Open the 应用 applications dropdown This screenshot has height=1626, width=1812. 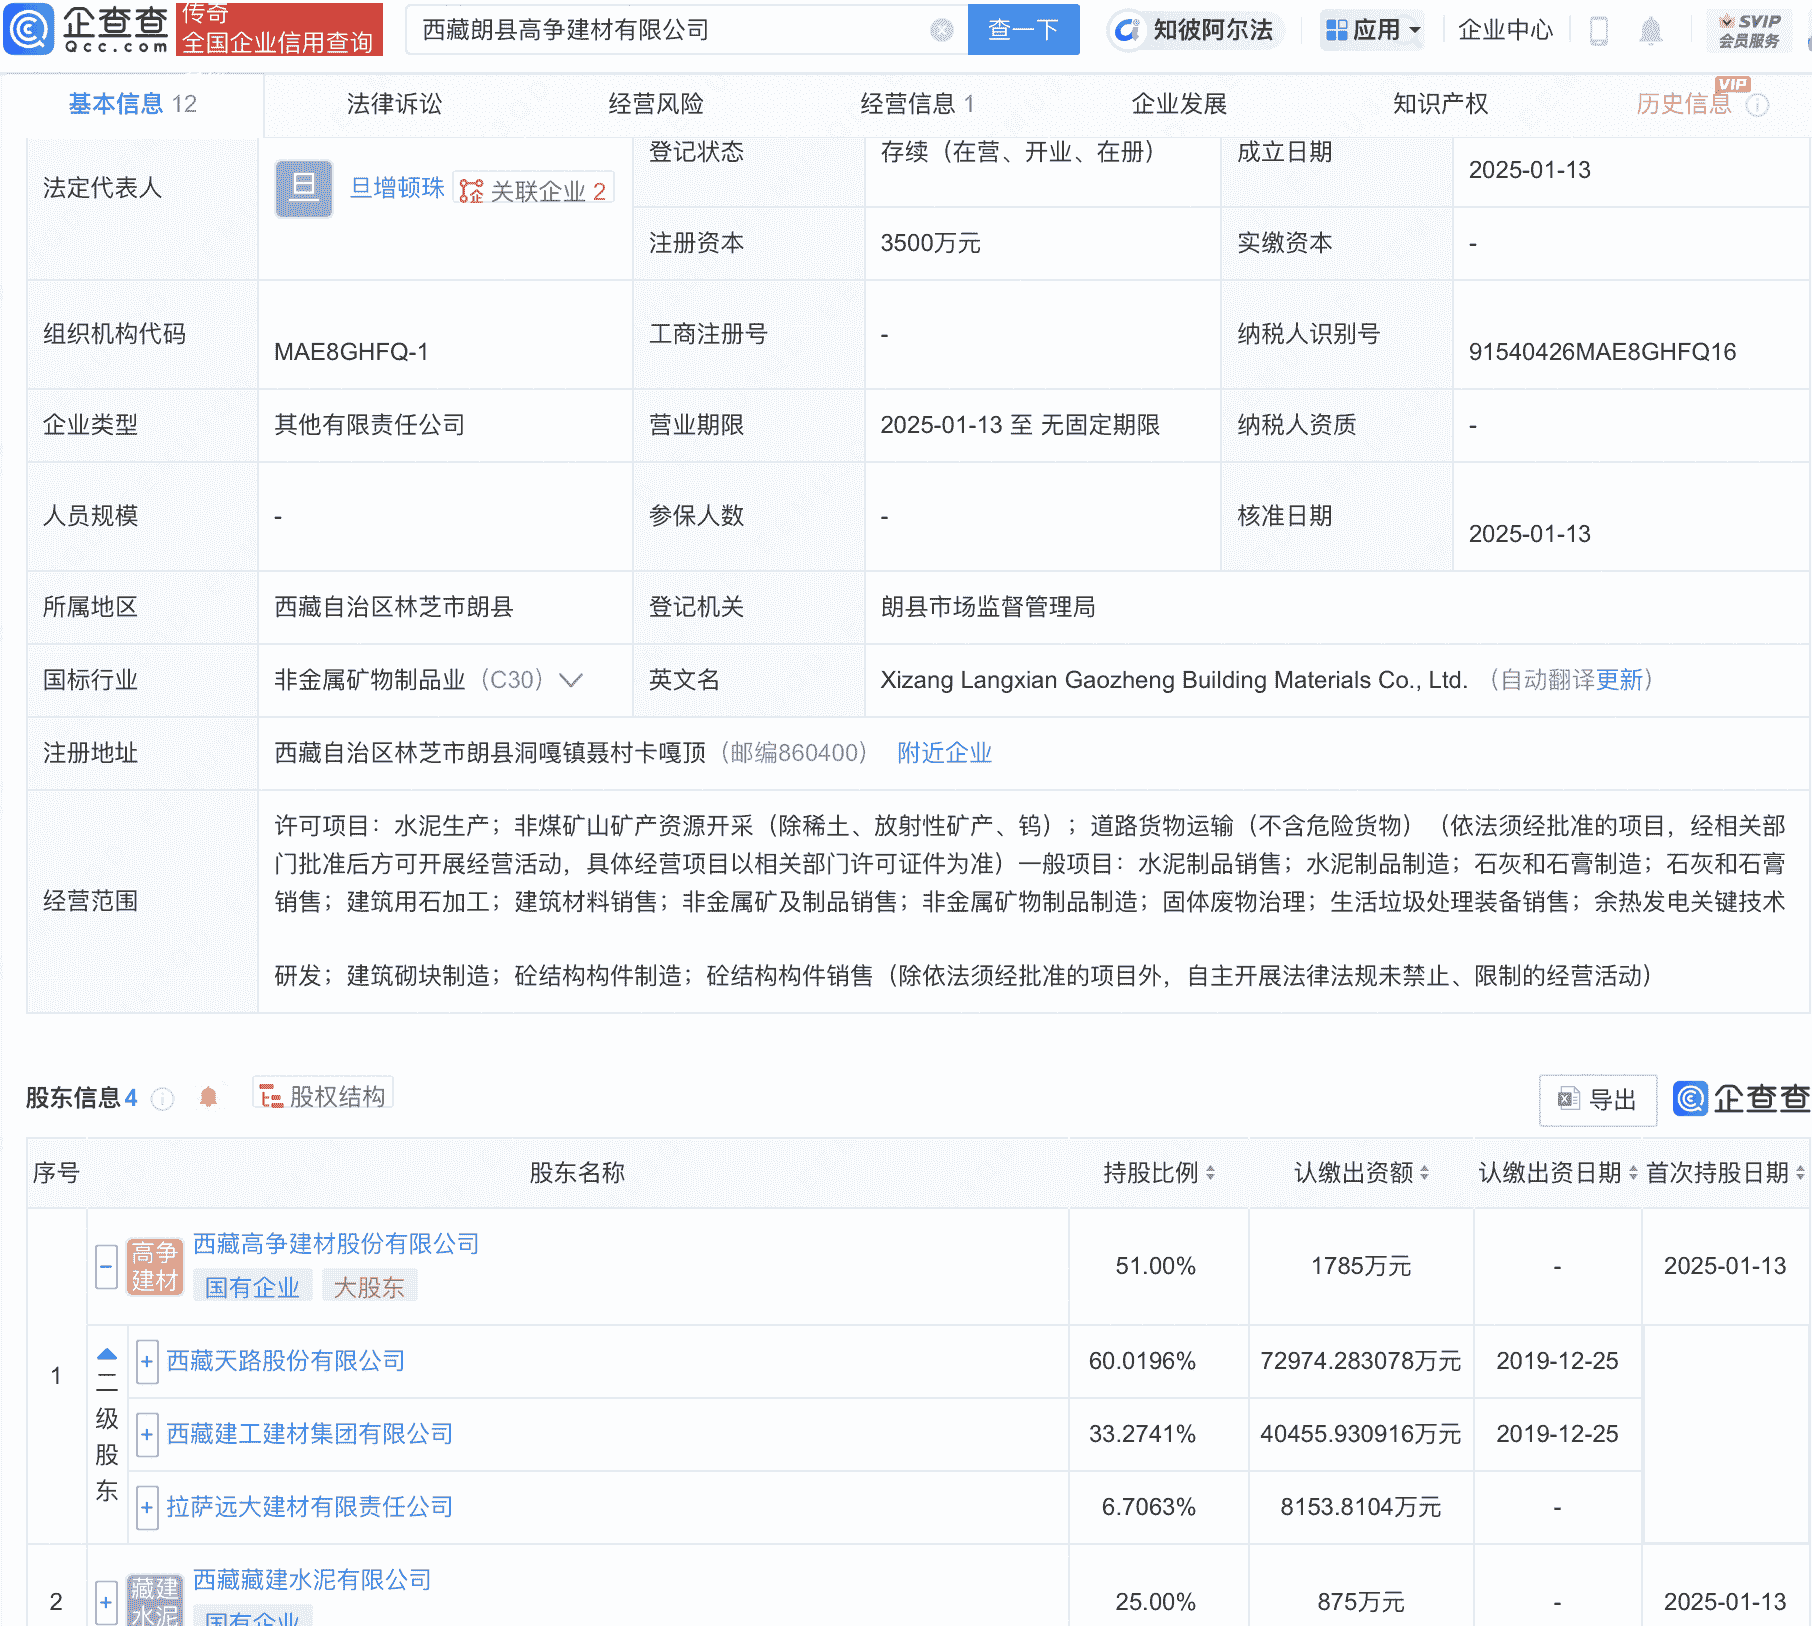[x=1372, y=30]
